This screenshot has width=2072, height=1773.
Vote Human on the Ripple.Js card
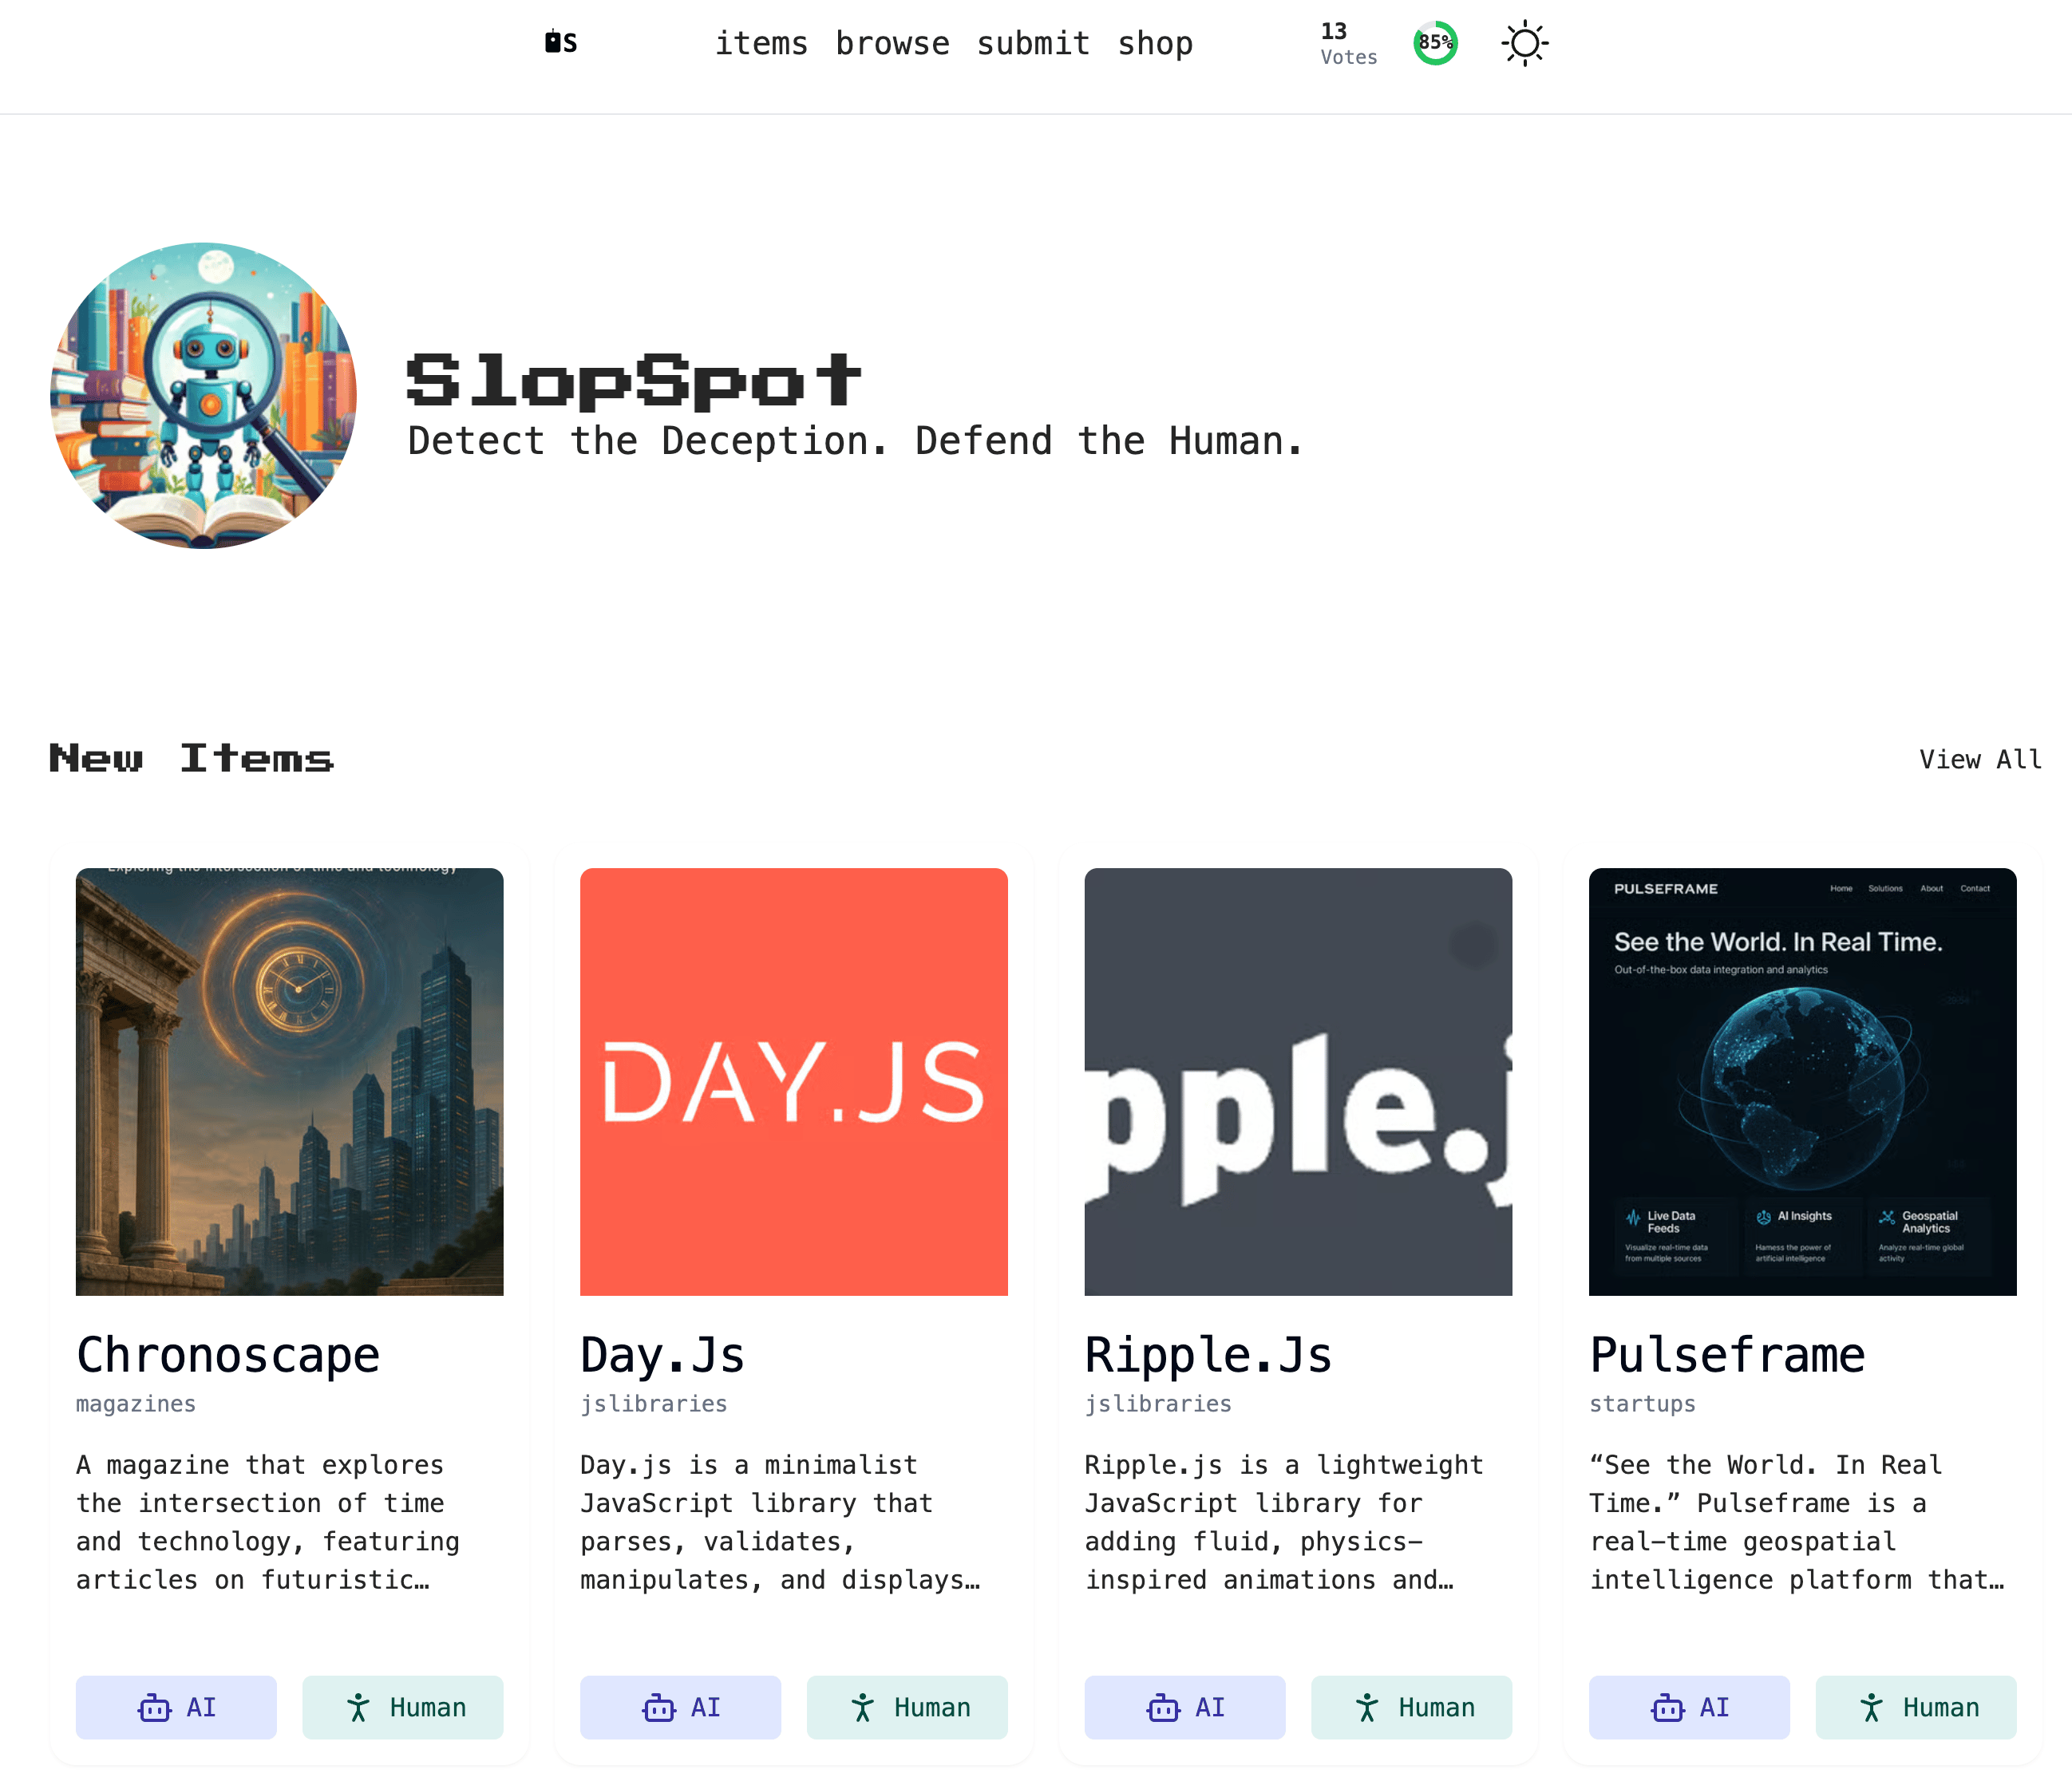coord(1411,1708)
